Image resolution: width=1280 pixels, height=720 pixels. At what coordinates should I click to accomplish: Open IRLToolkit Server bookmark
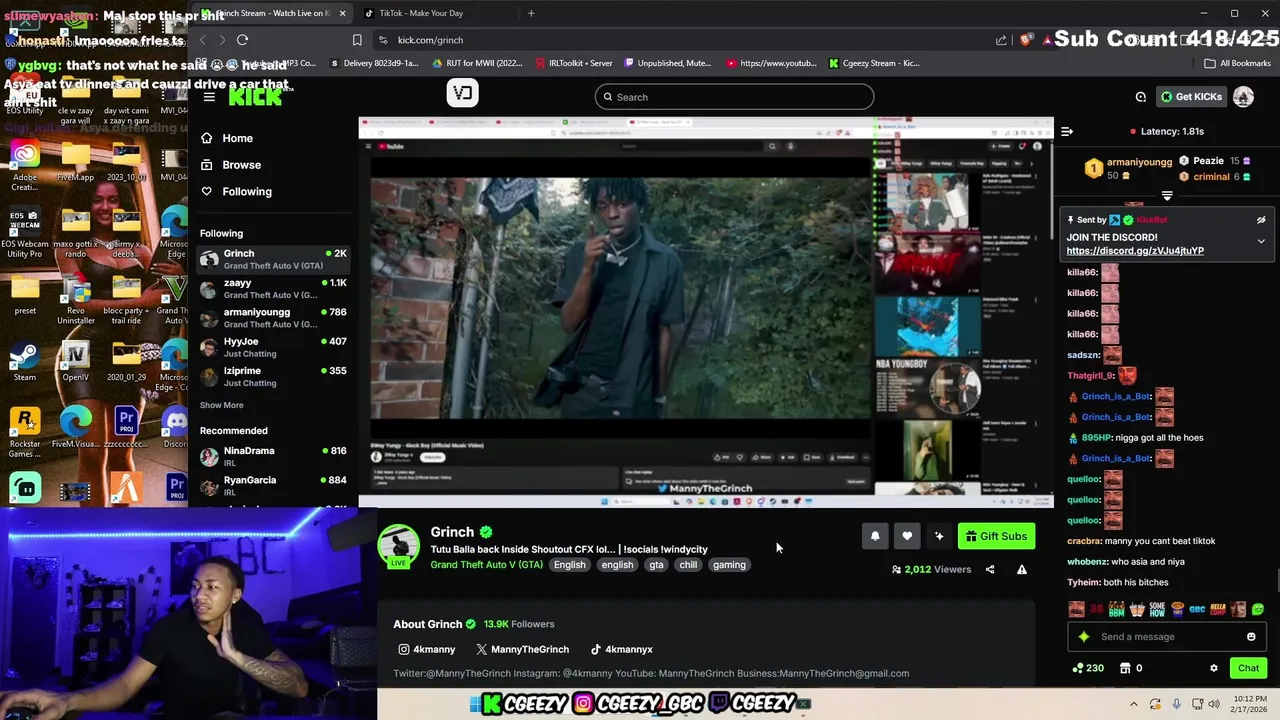[573, 63]
